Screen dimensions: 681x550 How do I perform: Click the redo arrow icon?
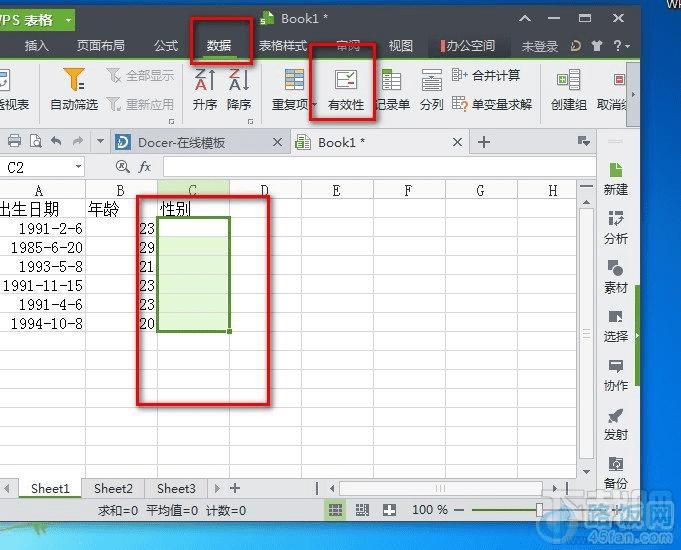tap(78, 141)
